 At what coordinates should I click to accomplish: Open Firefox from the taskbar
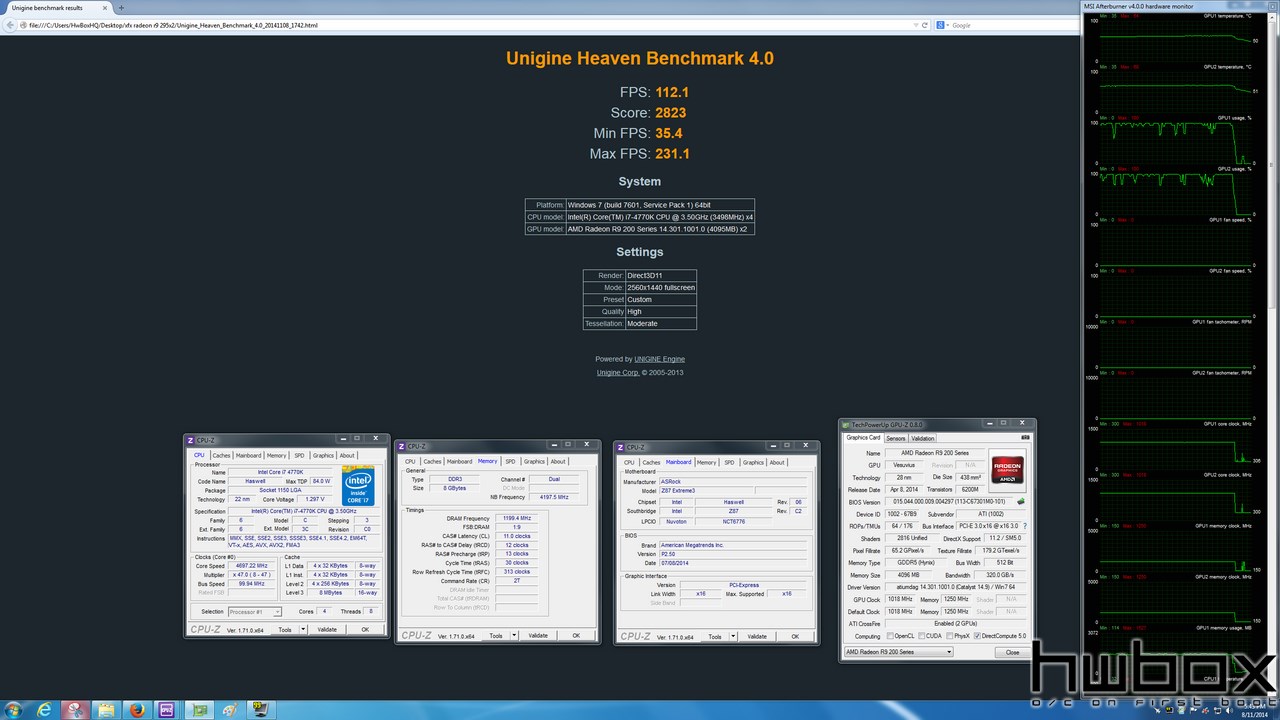pos(137,710)
